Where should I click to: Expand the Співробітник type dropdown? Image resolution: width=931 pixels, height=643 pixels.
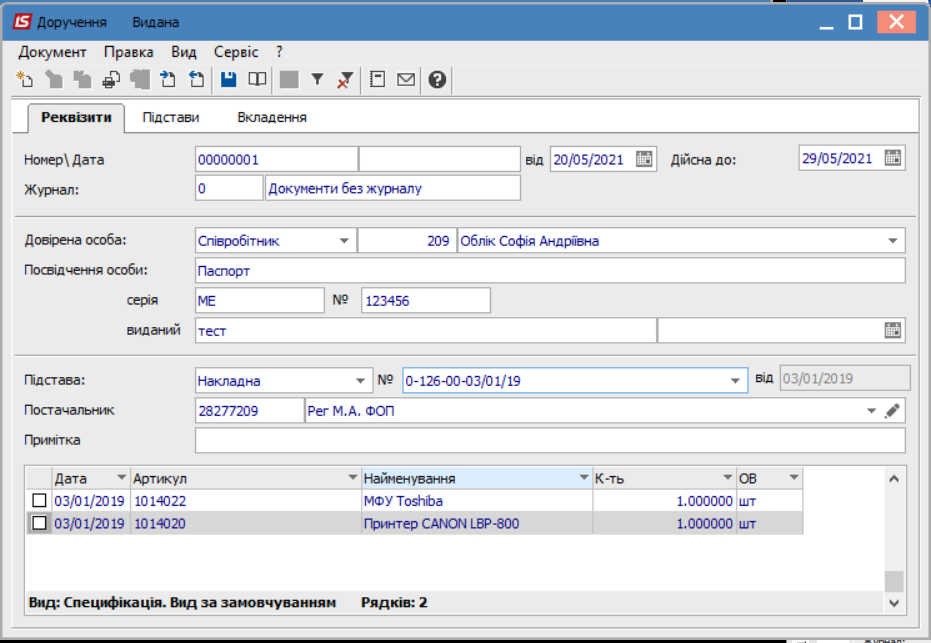coord(344,241)
